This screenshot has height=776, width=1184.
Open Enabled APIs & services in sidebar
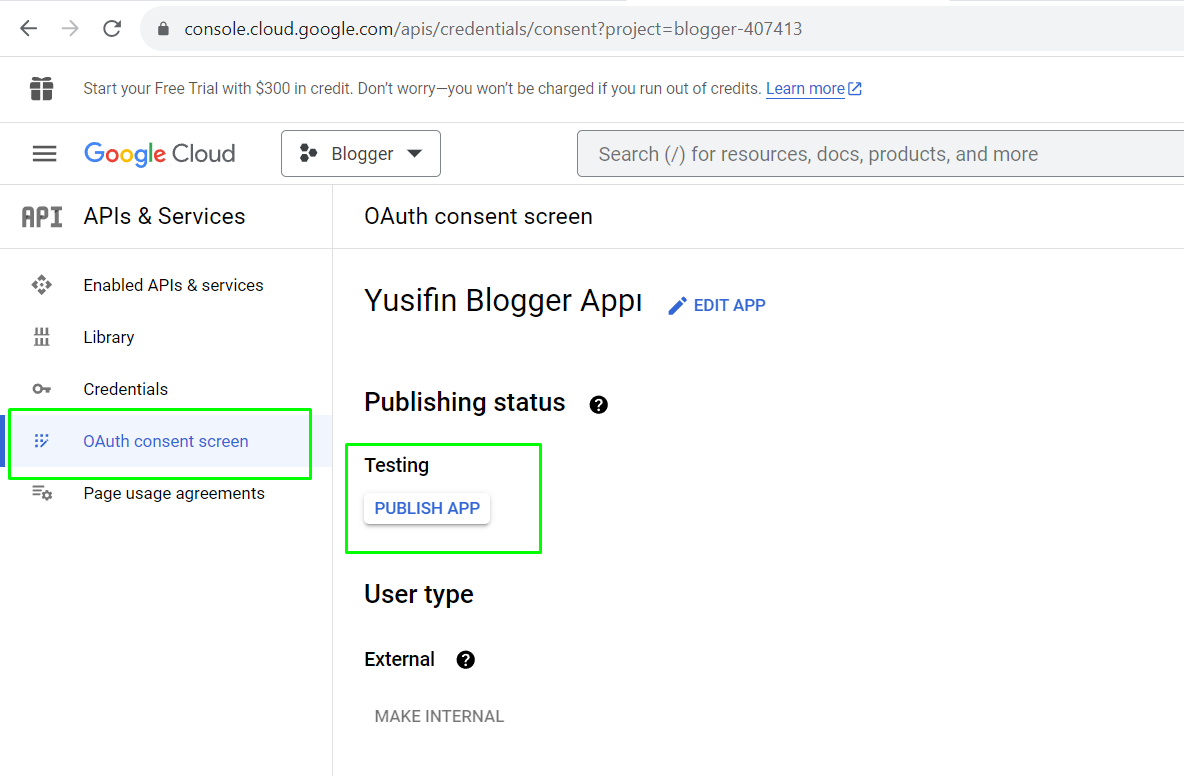click(x=166, y=285)
